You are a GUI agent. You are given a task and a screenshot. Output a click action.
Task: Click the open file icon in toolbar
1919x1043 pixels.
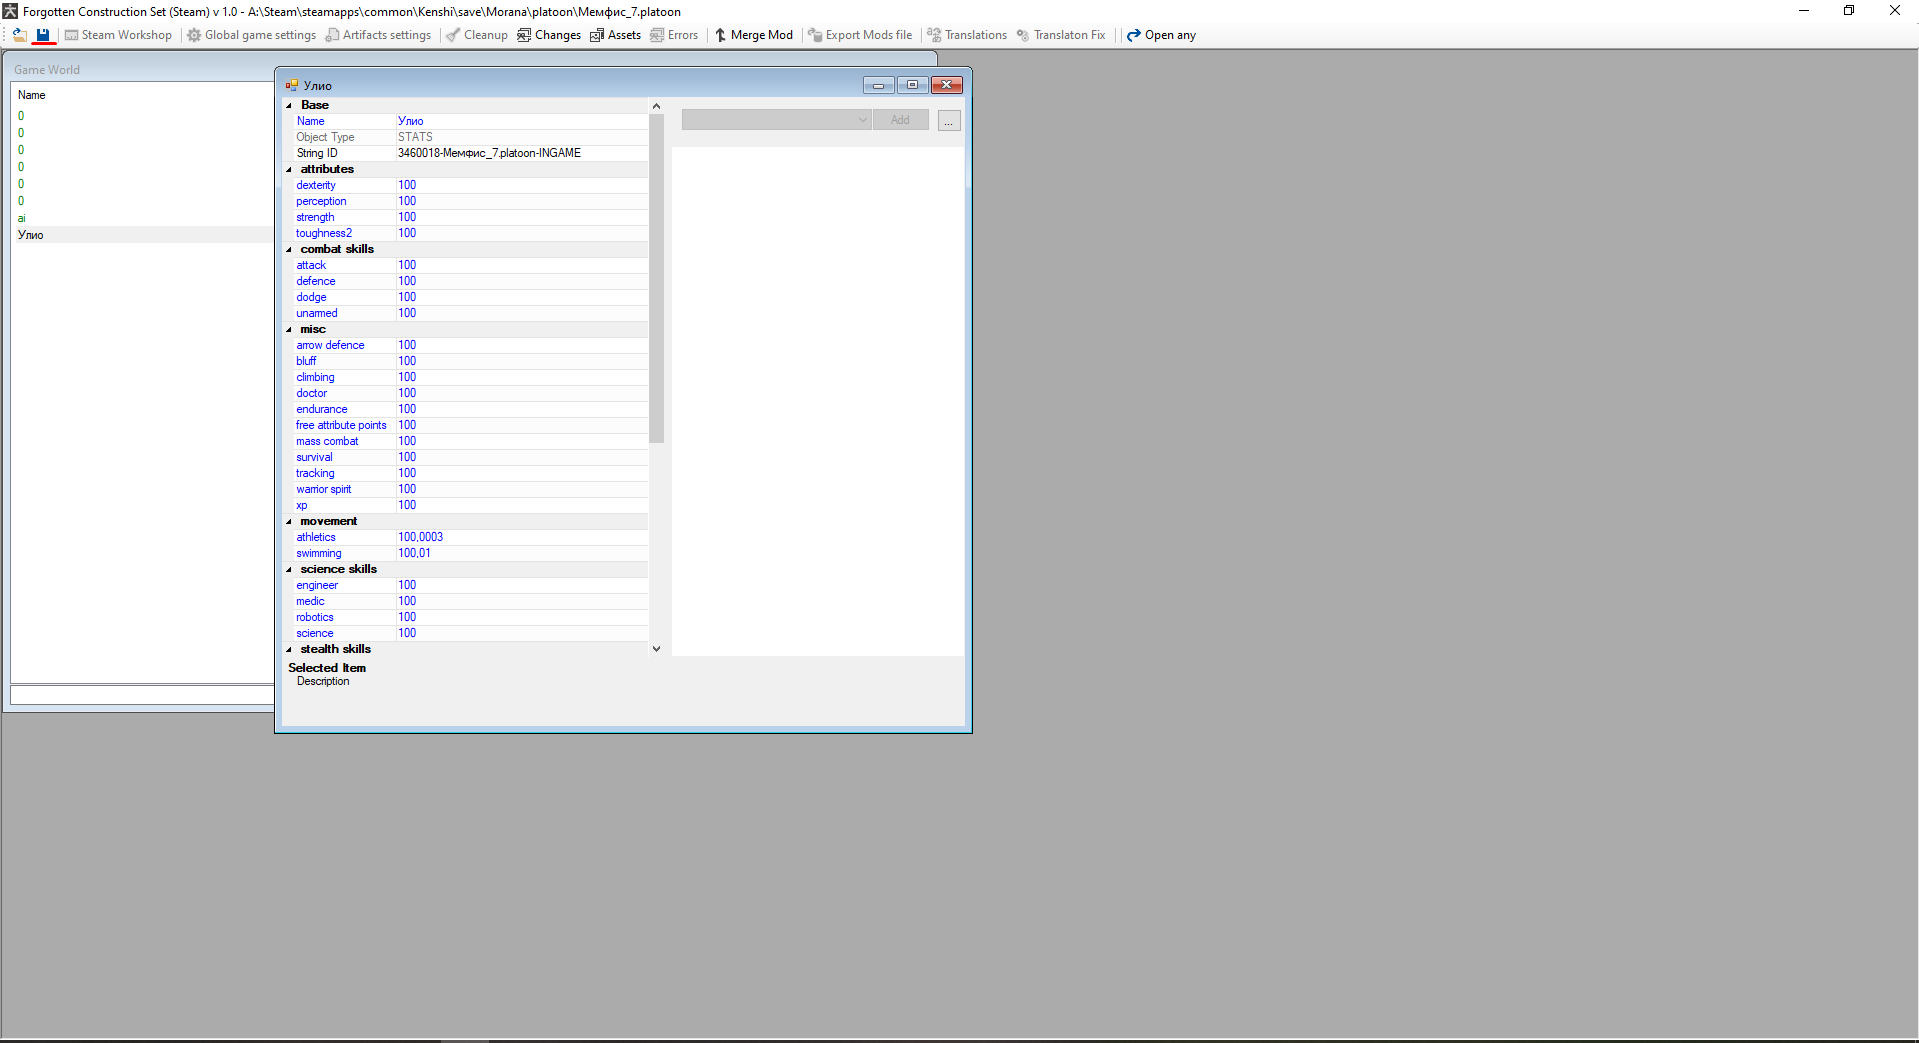pos(19,35)
